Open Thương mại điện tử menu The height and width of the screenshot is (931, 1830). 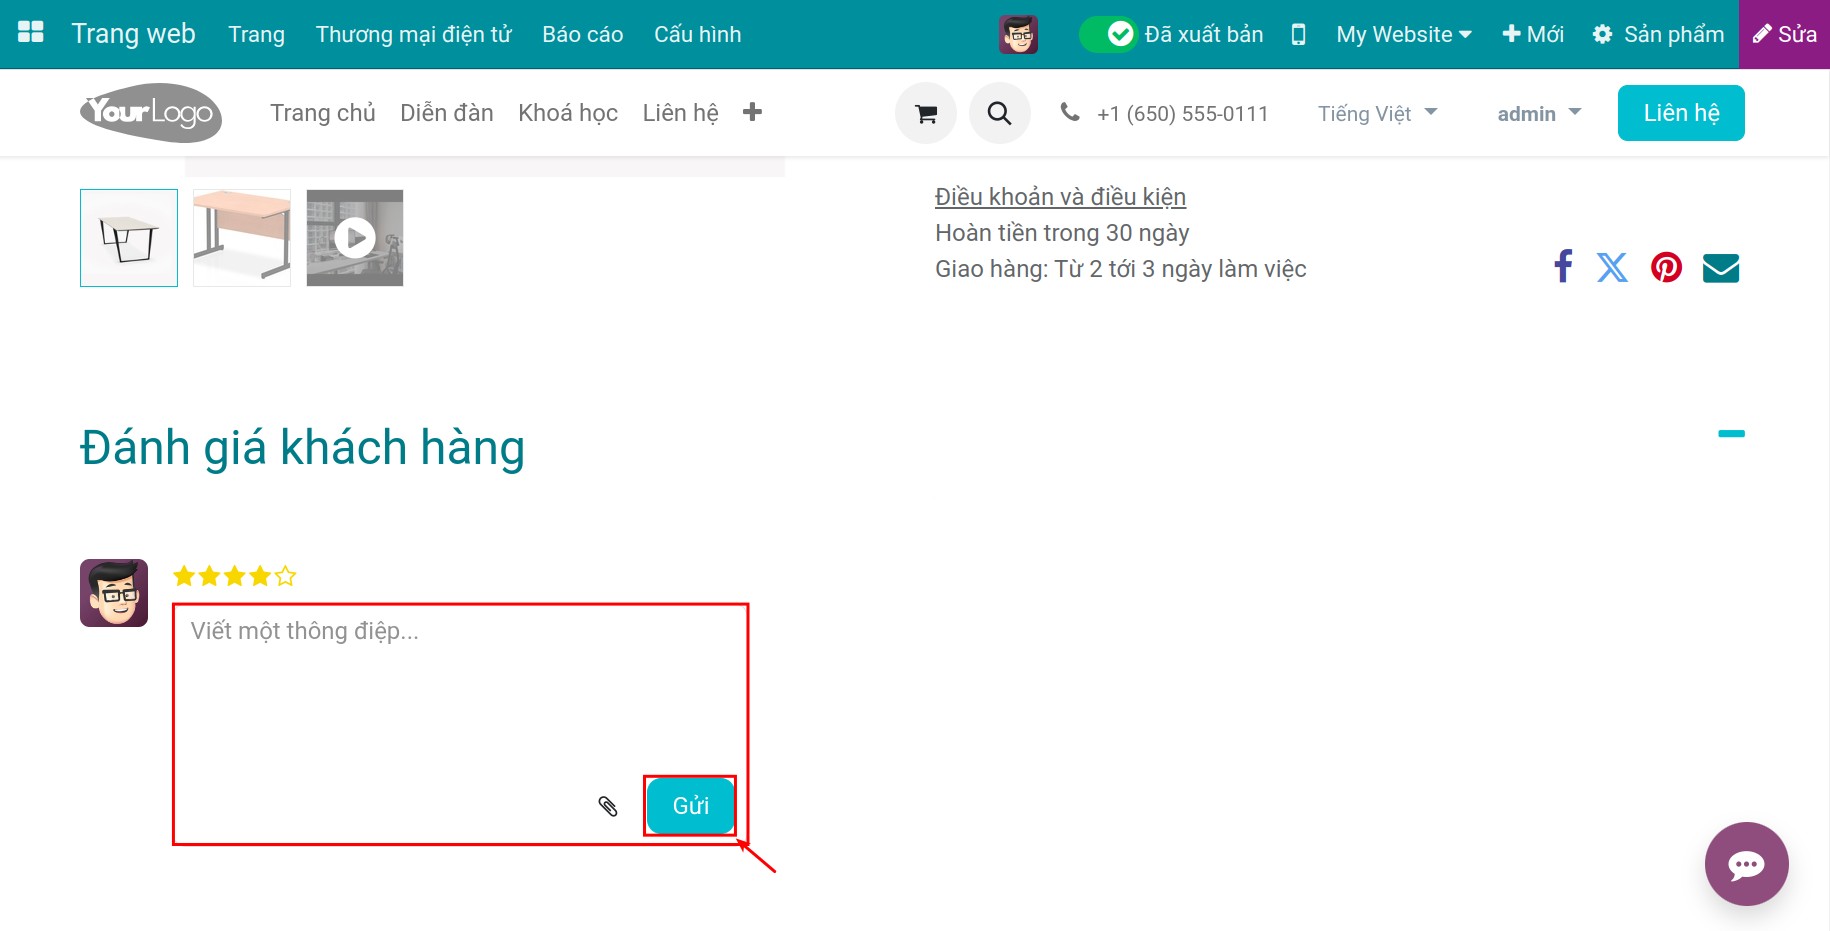(x=413, y=34)
